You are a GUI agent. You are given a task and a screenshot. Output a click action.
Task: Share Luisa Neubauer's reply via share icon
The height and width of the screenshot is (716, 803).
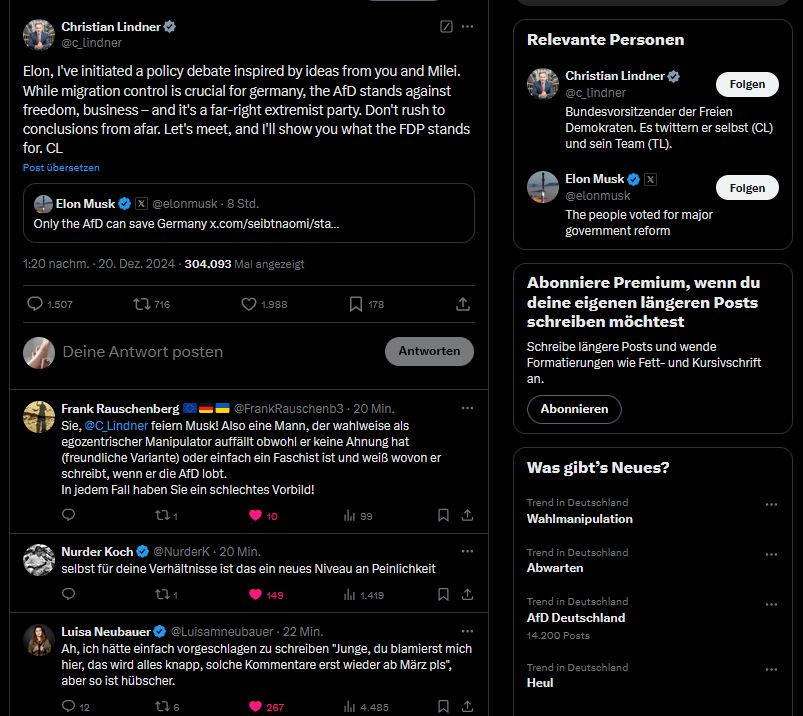(x=466, y=705)
